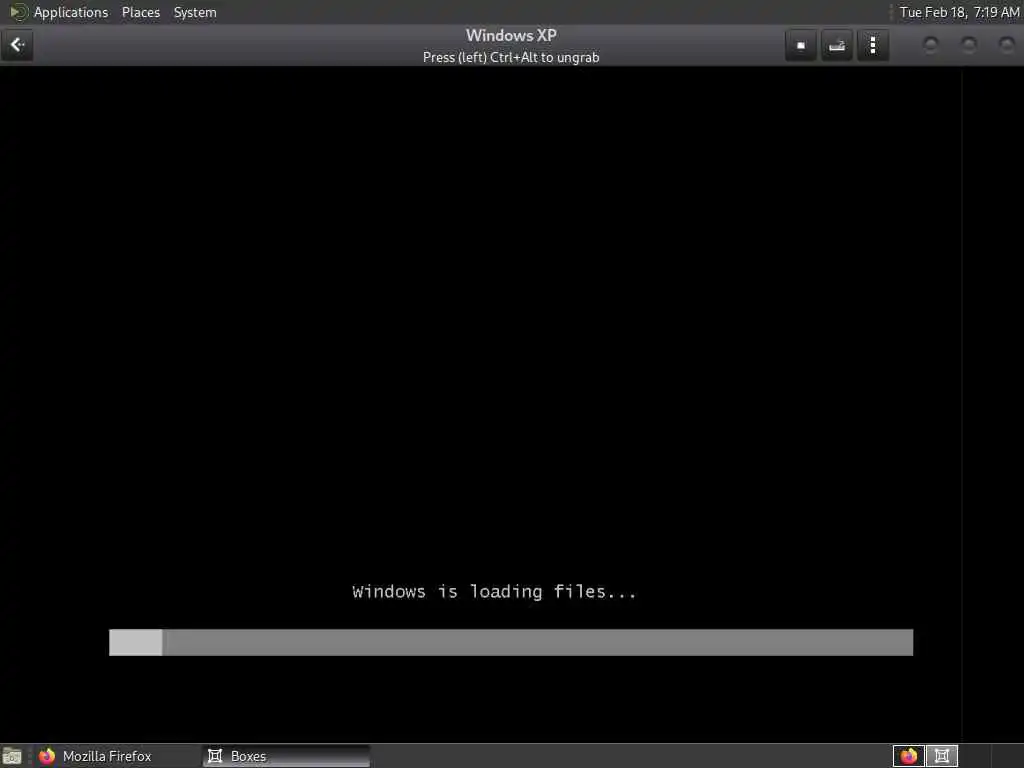Switch to the workspace thumbnail showing Boxes
The height and width of the screenshot is (768, 1024).
click(942, 756)
